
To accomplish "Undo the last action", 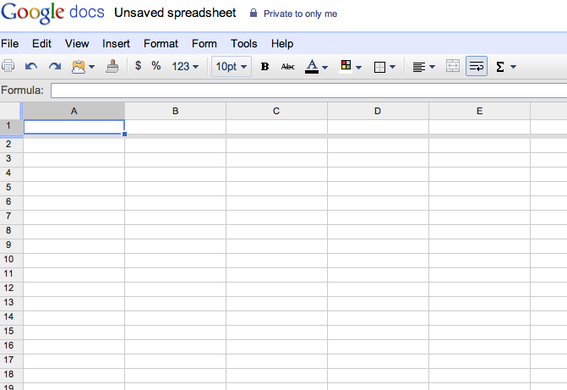I will (31, 67).
